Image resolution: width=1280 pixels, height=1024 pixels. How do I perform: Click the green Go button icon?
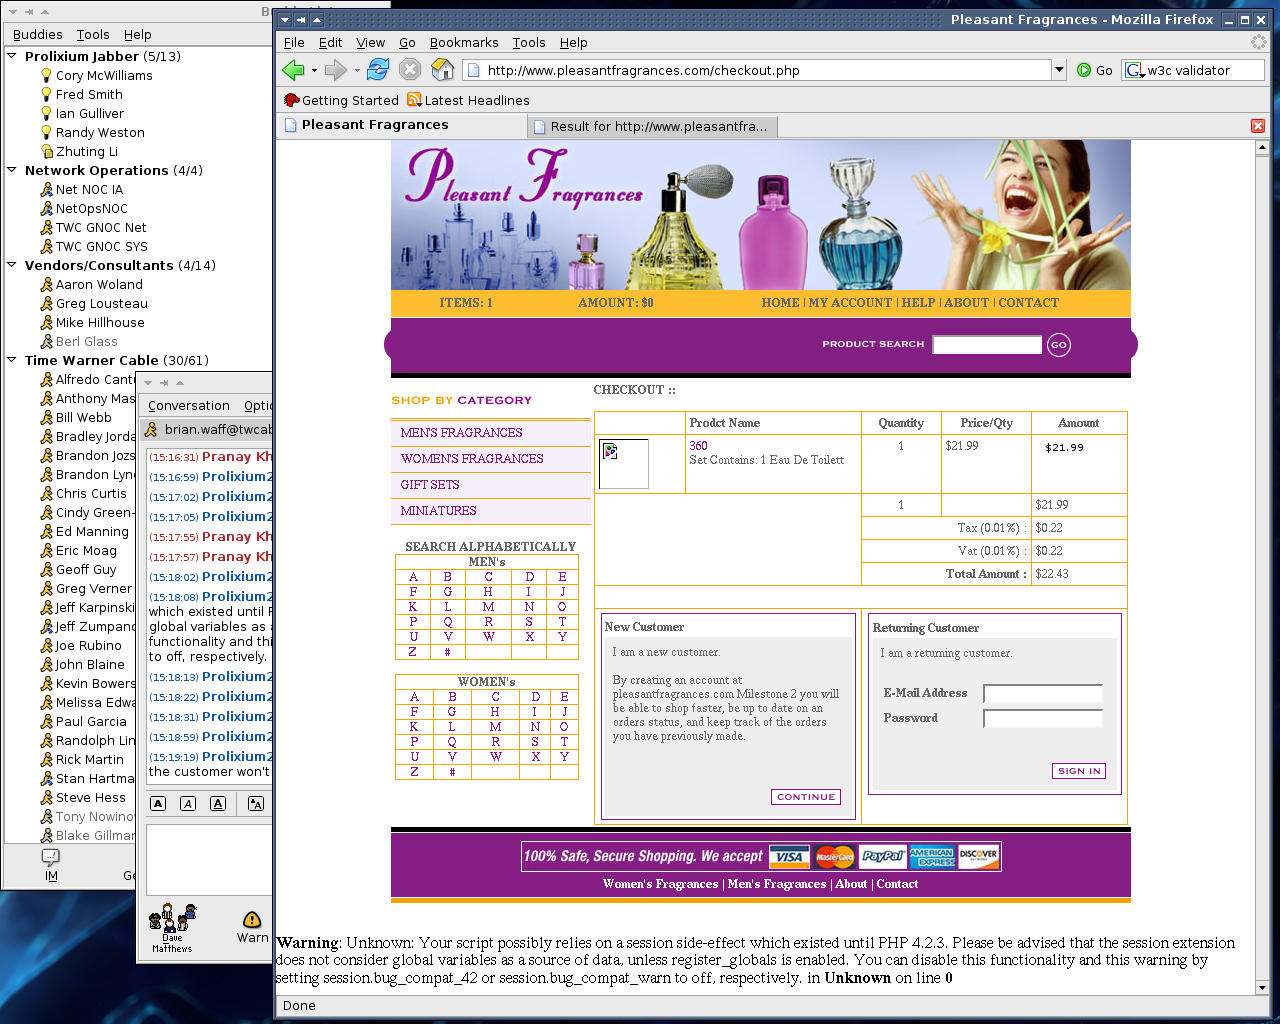tap(1084, 70)
